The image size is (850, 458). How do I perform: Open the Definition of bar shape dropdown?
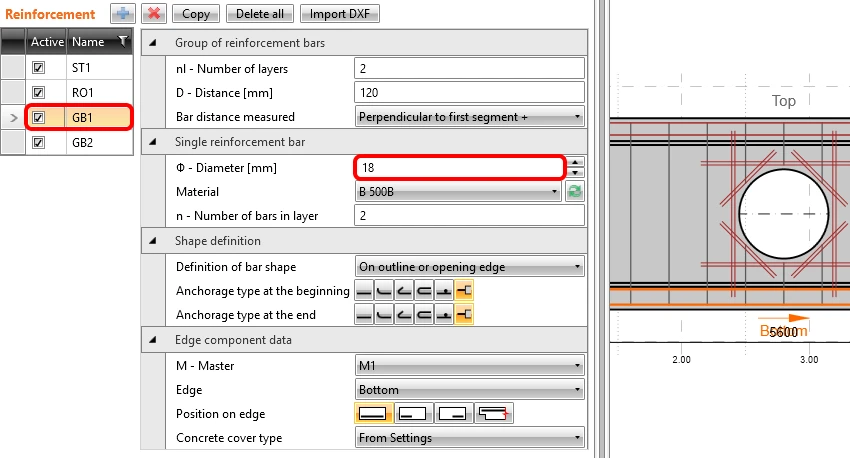point(469,267)
